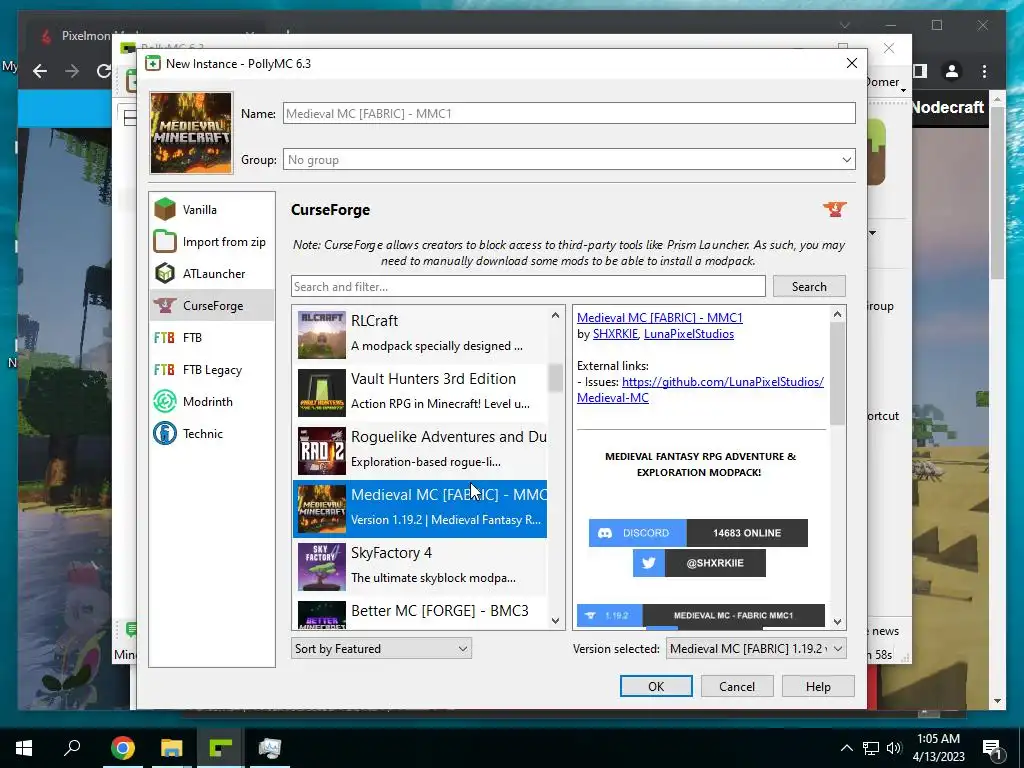Click description pane scroll down arrow
Image resolution: width=1024 pixels, height=768 pixels.
point(837,622)
